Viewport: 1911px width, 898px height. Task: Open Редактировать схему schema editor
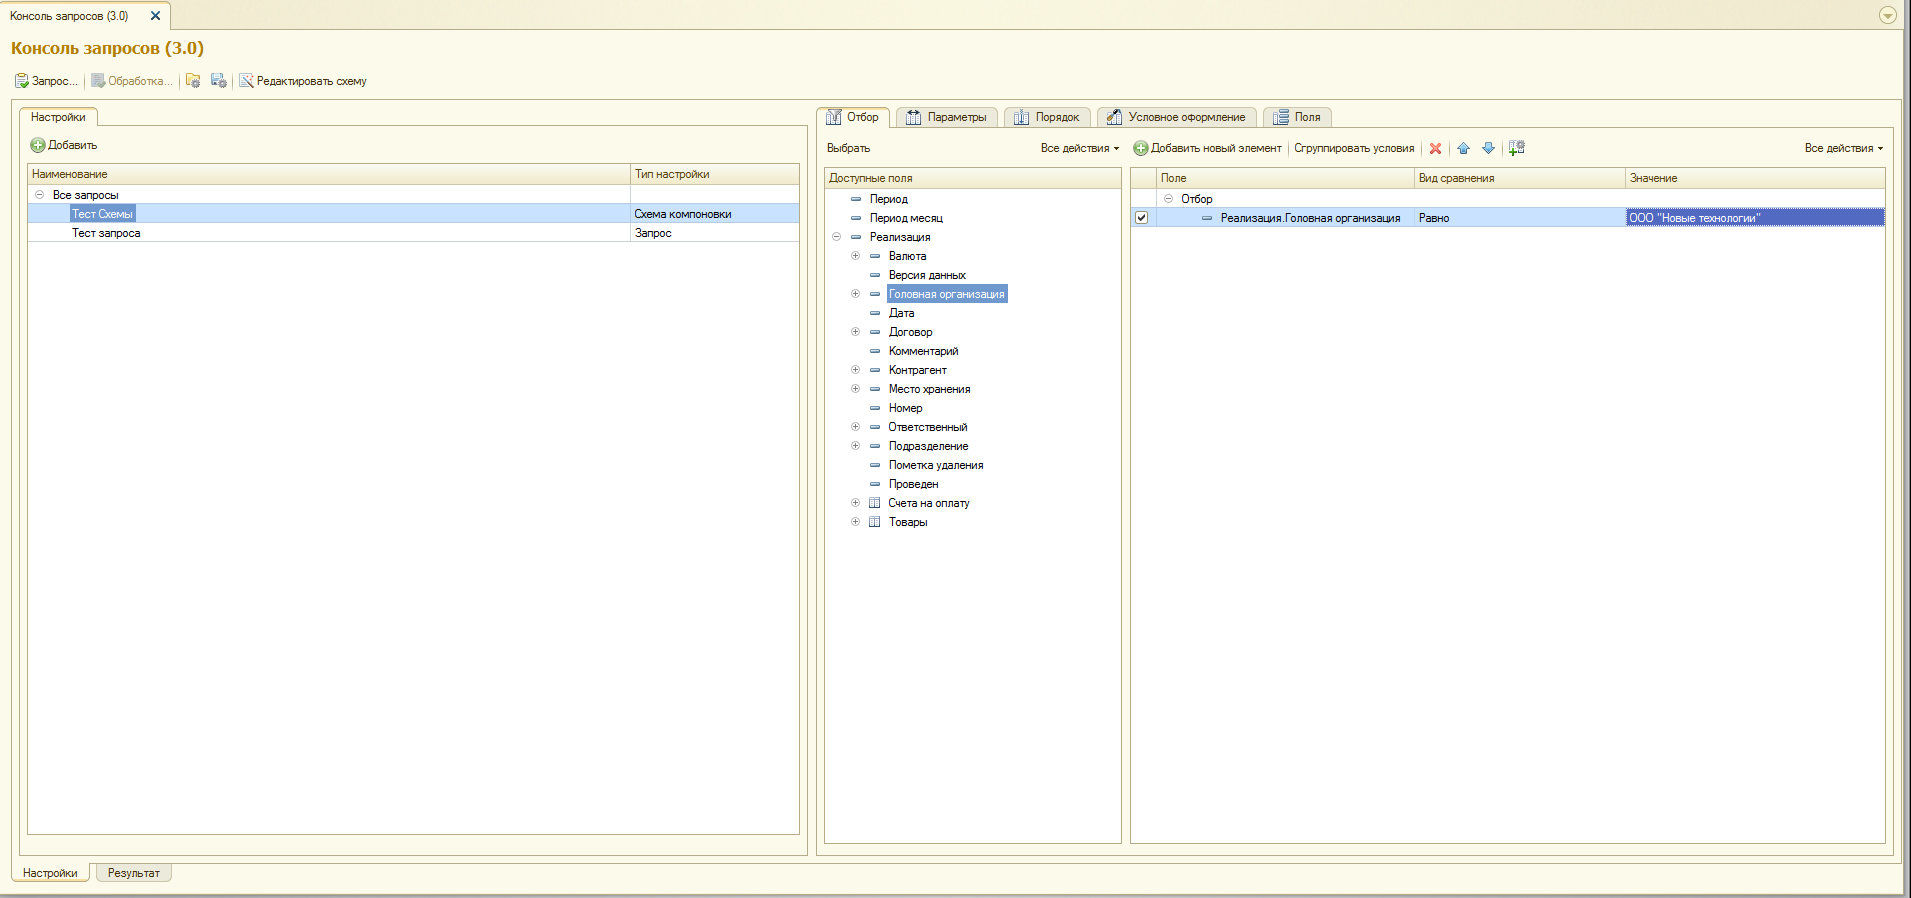coord(303,81)
